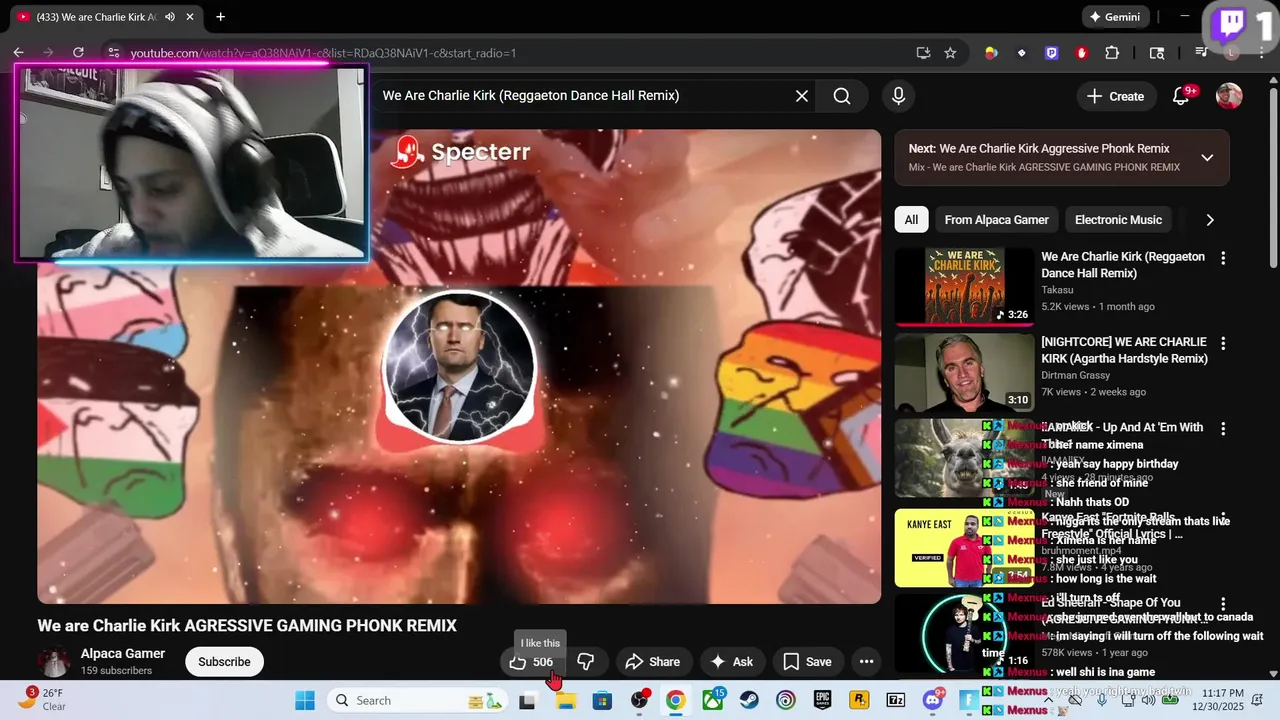This screenshot has width=1280, height=720.
Task: Like the video with the thumbs up
Action: pos(530,662)
